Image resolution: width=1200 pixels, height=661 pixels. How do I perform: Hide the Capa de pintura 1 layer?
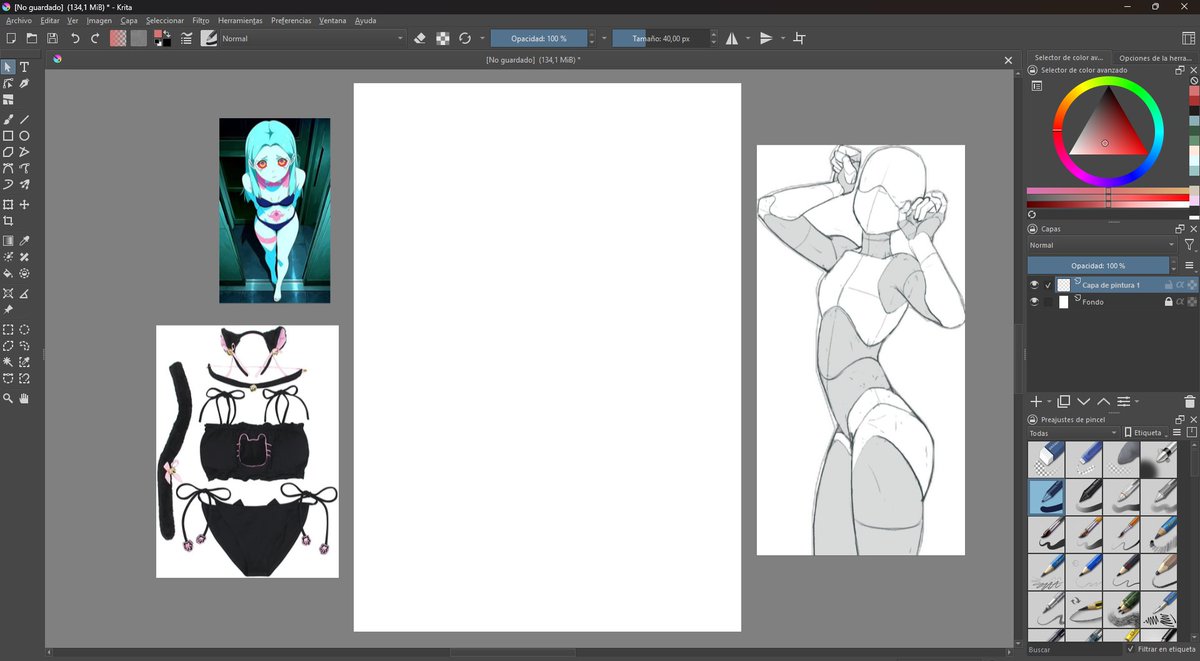[x=1035, y=285]
